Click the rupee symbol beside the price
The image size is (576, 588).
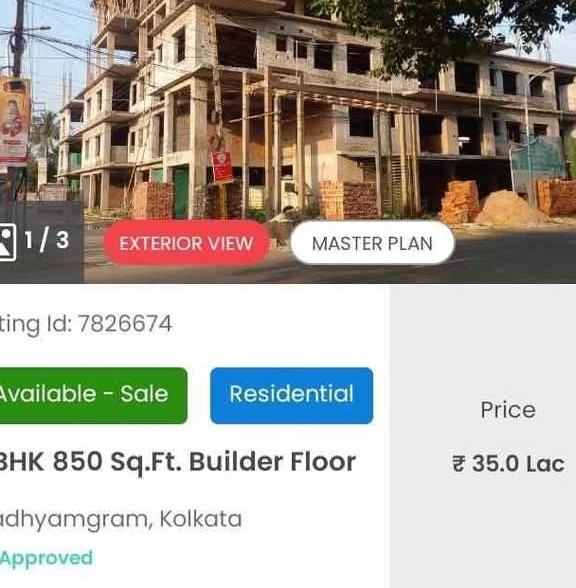[459, 464]
